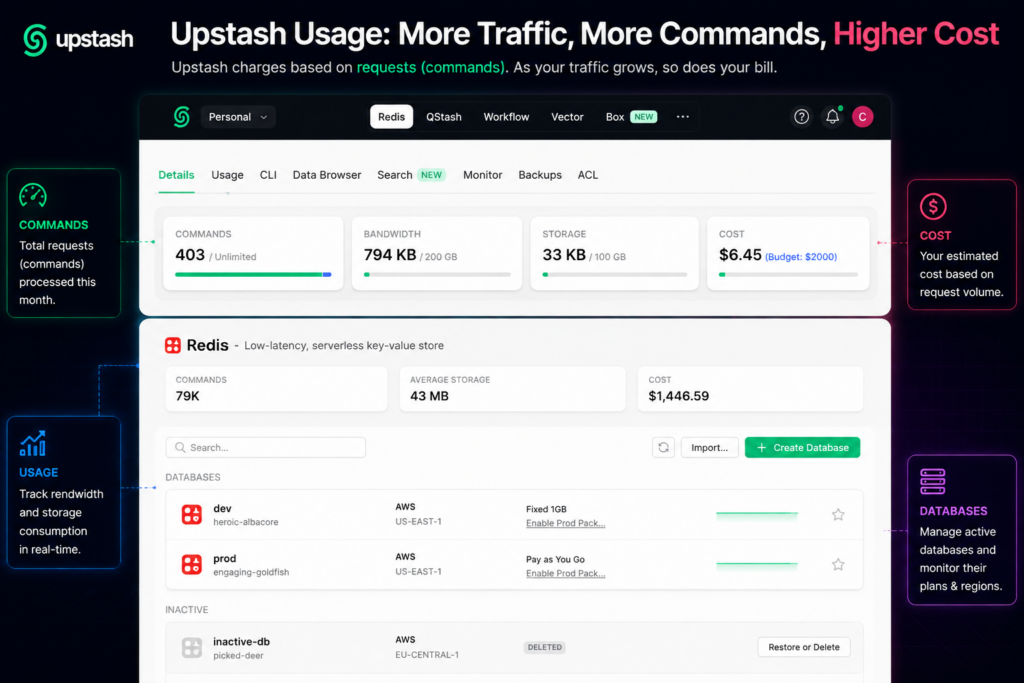Click the Commands gauge icon in the left callout

pyautogui.click(x=33, y=195)
